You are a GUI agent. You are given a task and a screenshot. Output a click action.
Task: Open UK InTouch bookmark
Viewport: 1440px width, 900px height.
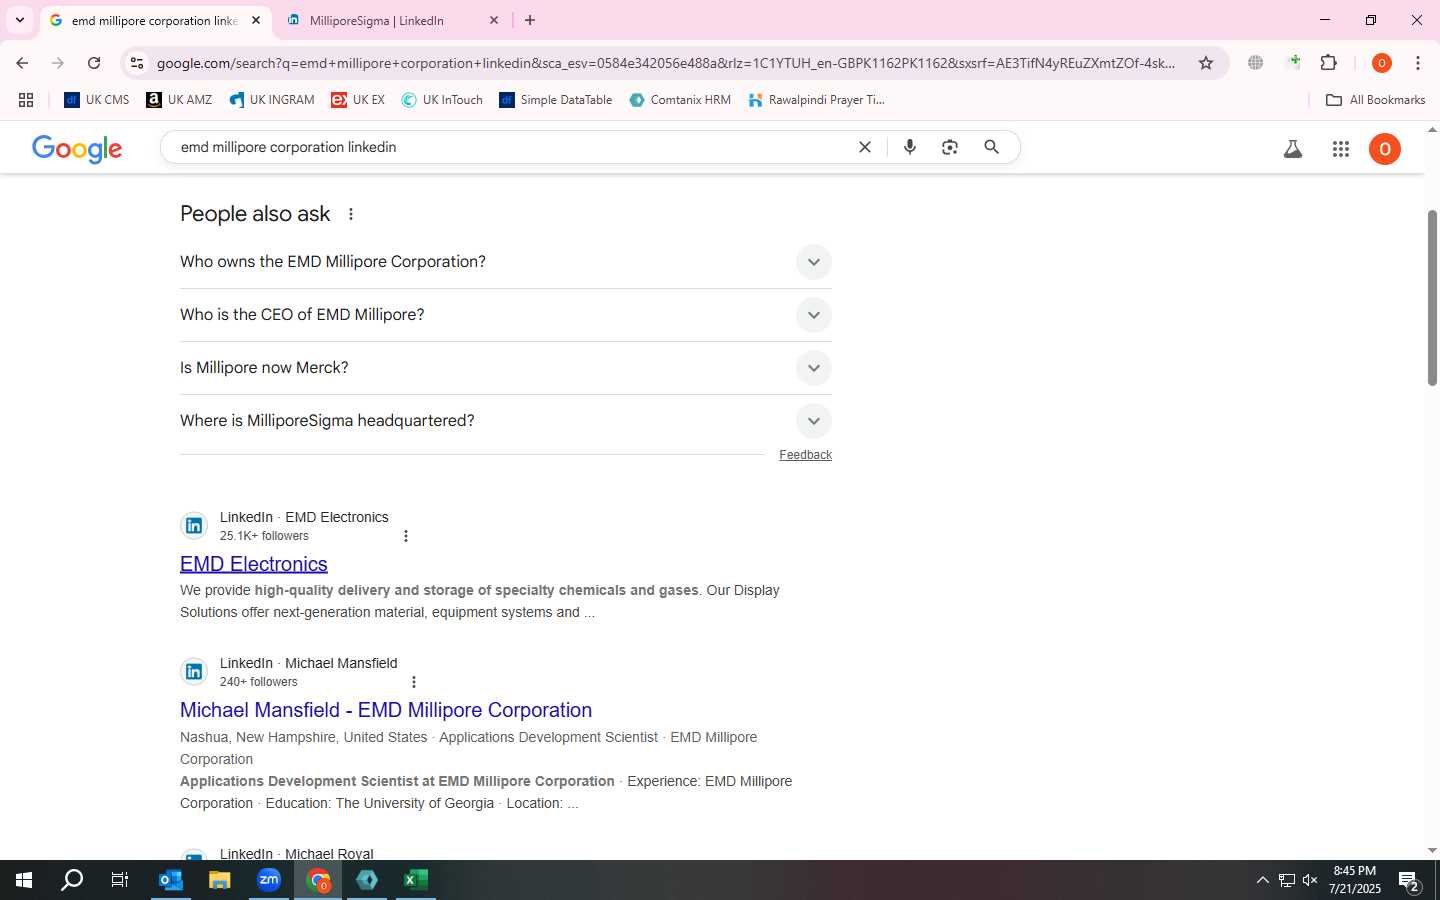[x=442, y=100]
